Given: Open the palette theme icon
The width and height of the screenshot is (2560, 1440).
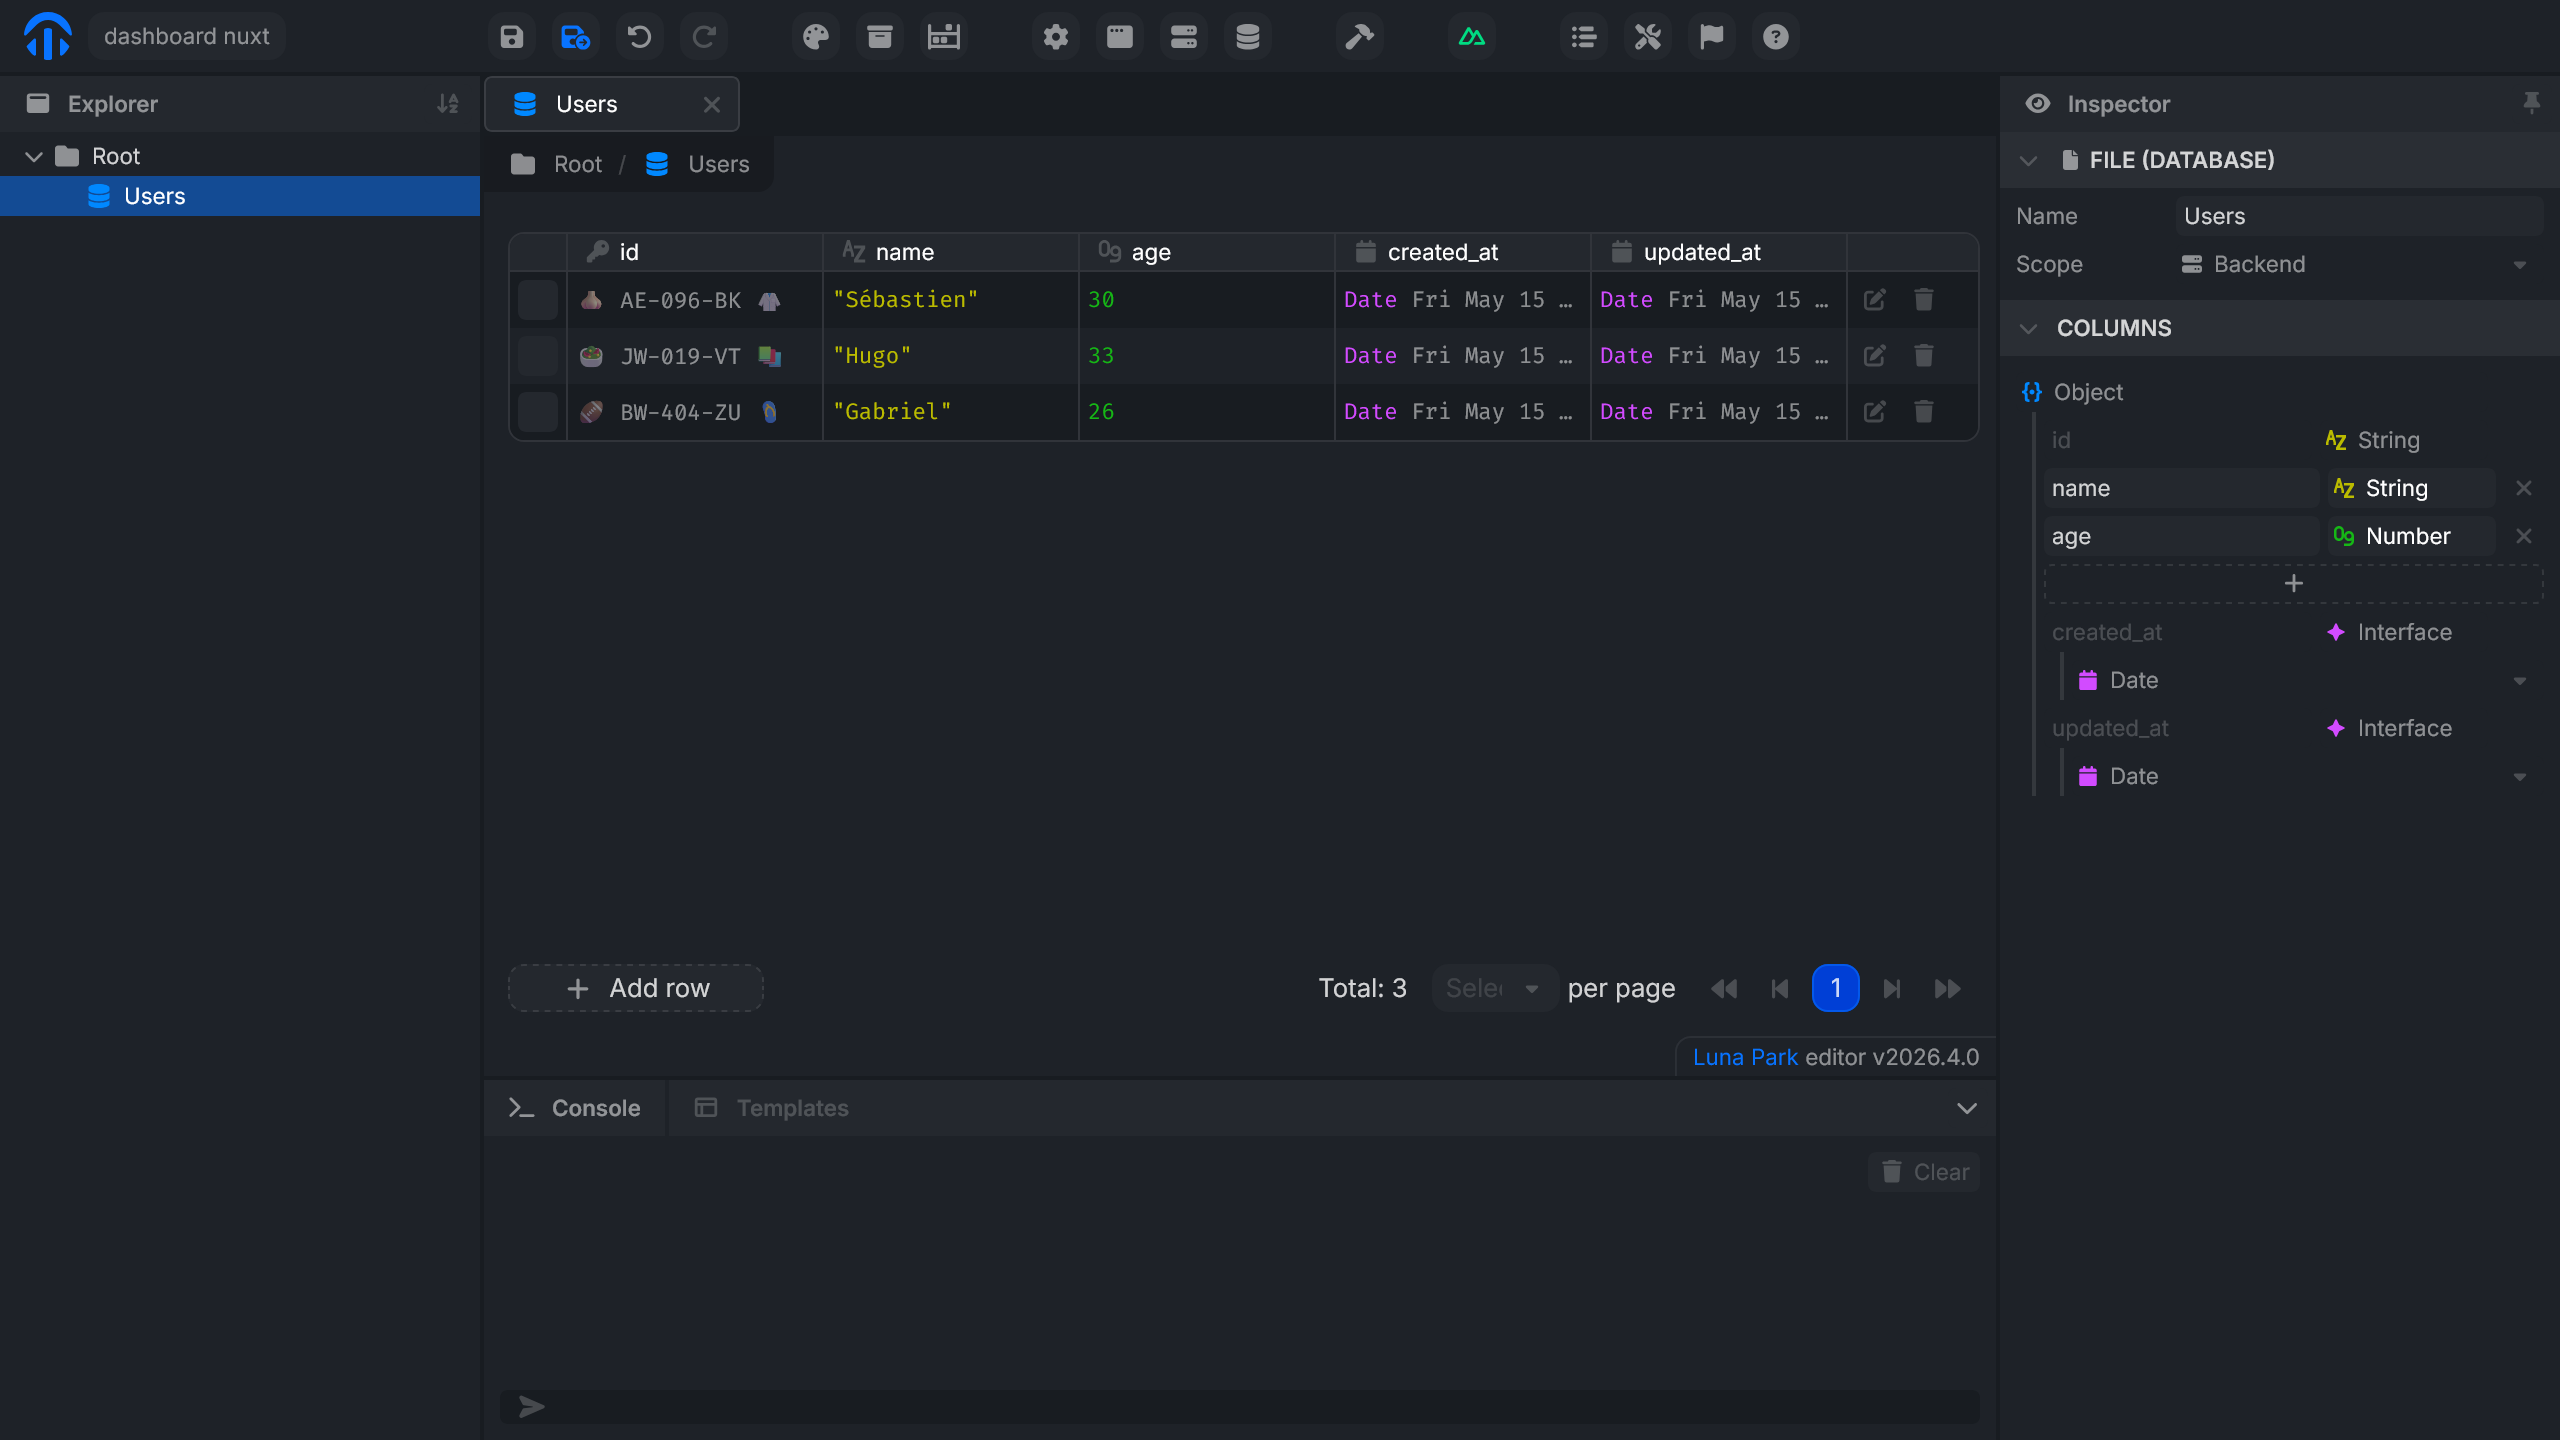Looking at the screenshot, I should pyautogui.click(x=816, y=37).
